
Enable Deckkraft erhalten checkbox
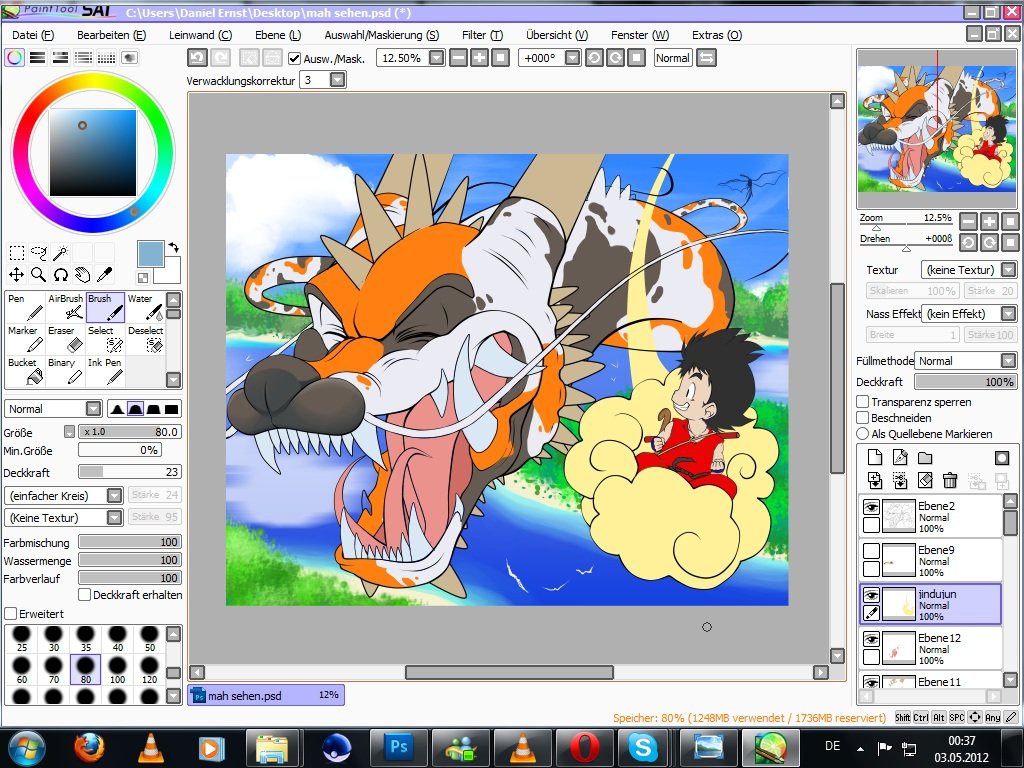point(84,595)
